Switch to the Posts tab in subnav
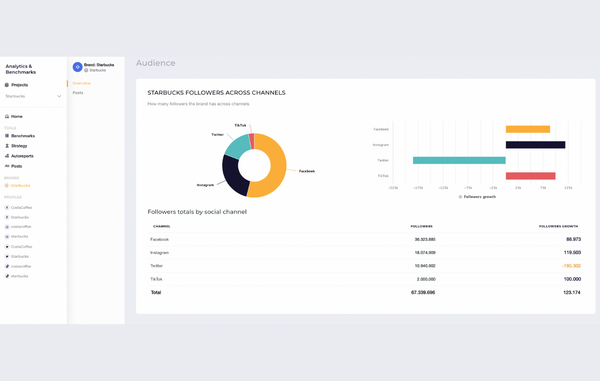Screen dimensions: 600x381 pos(78,93)
